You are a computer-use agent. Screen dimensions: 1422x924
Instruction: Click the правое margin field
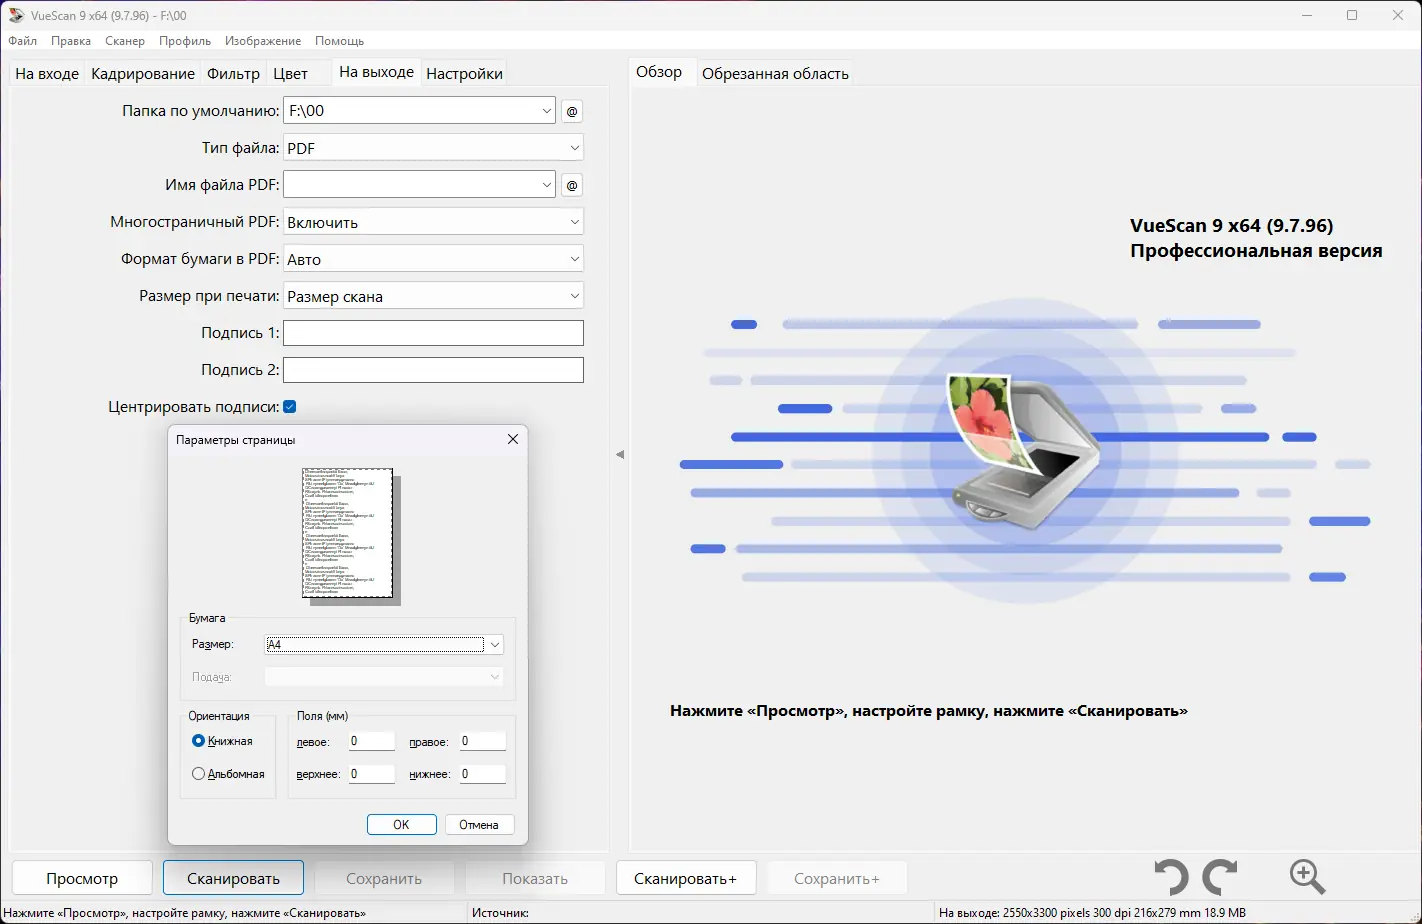pyautogui.click(x=482, y=742)
